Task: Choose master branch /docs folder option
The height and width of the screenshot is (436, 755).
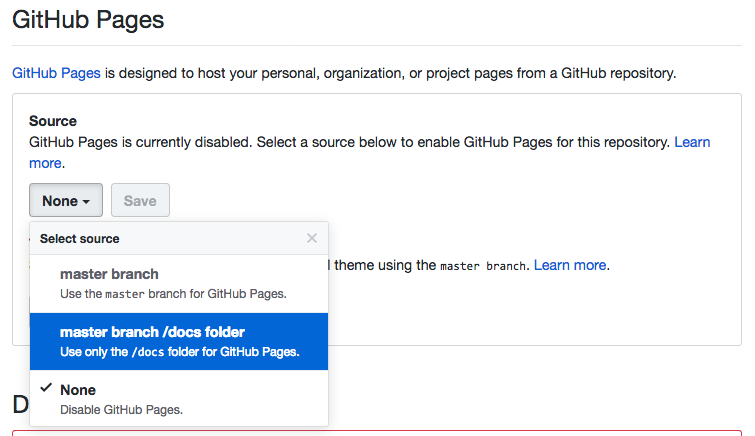Action: 179,342
